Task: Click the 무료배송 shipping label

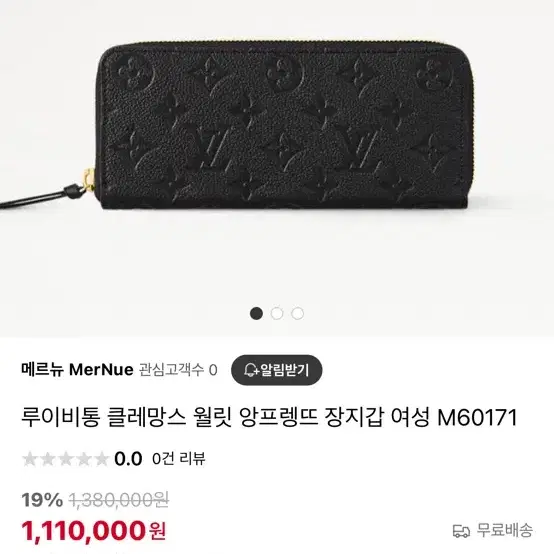Action: [x=505, y=531]
